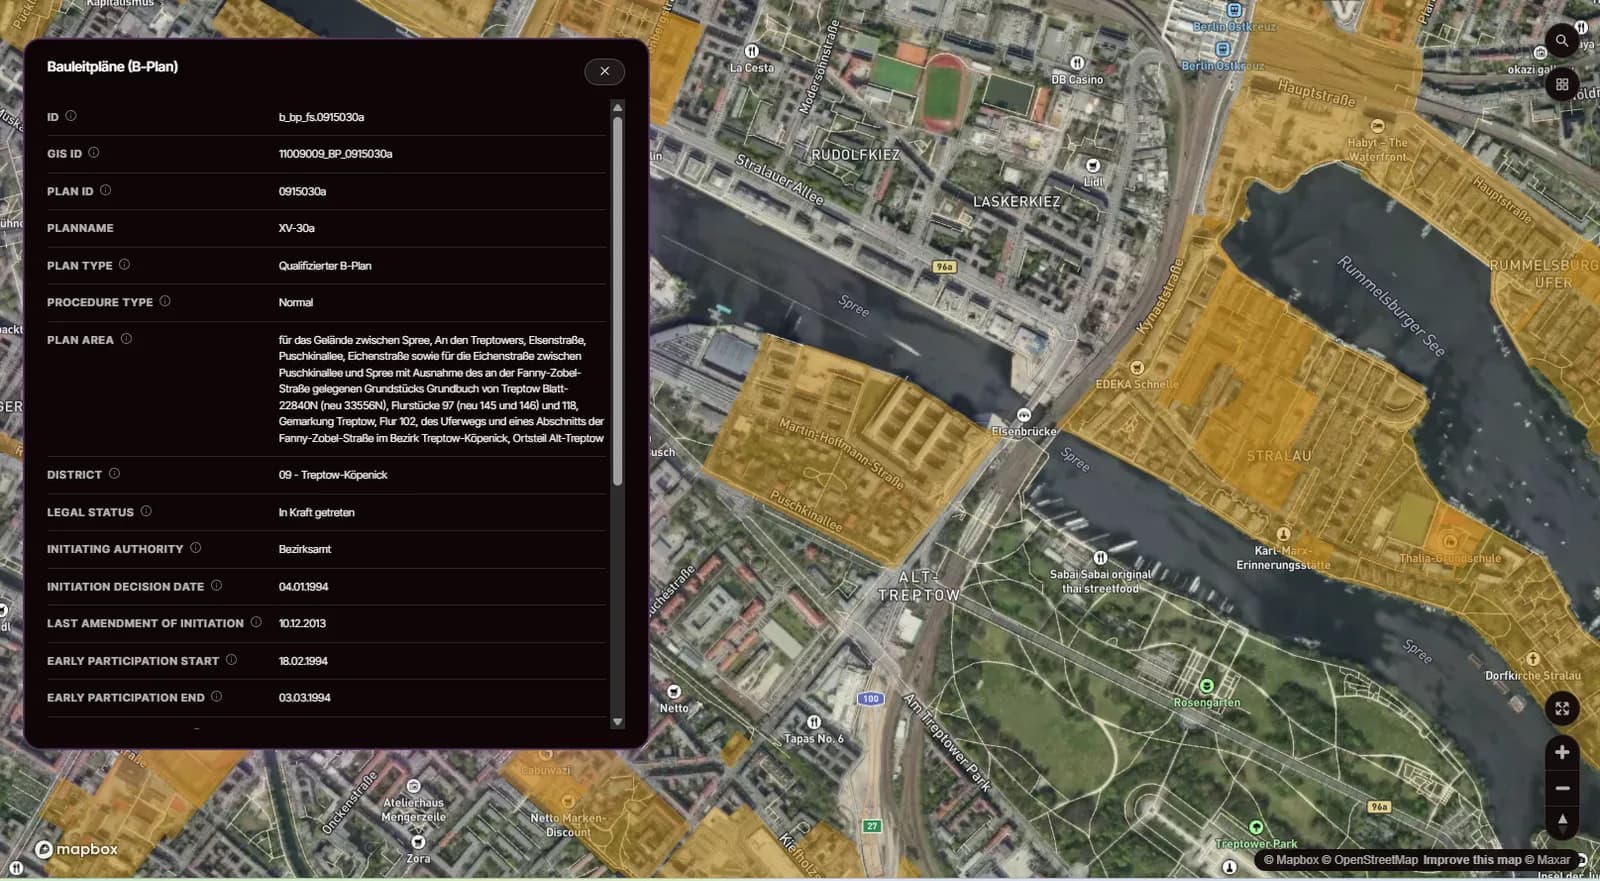This screenshot has width=1600, height=881.
Task: Close the Bauleitpläne details panel
Action: point(604,71)
